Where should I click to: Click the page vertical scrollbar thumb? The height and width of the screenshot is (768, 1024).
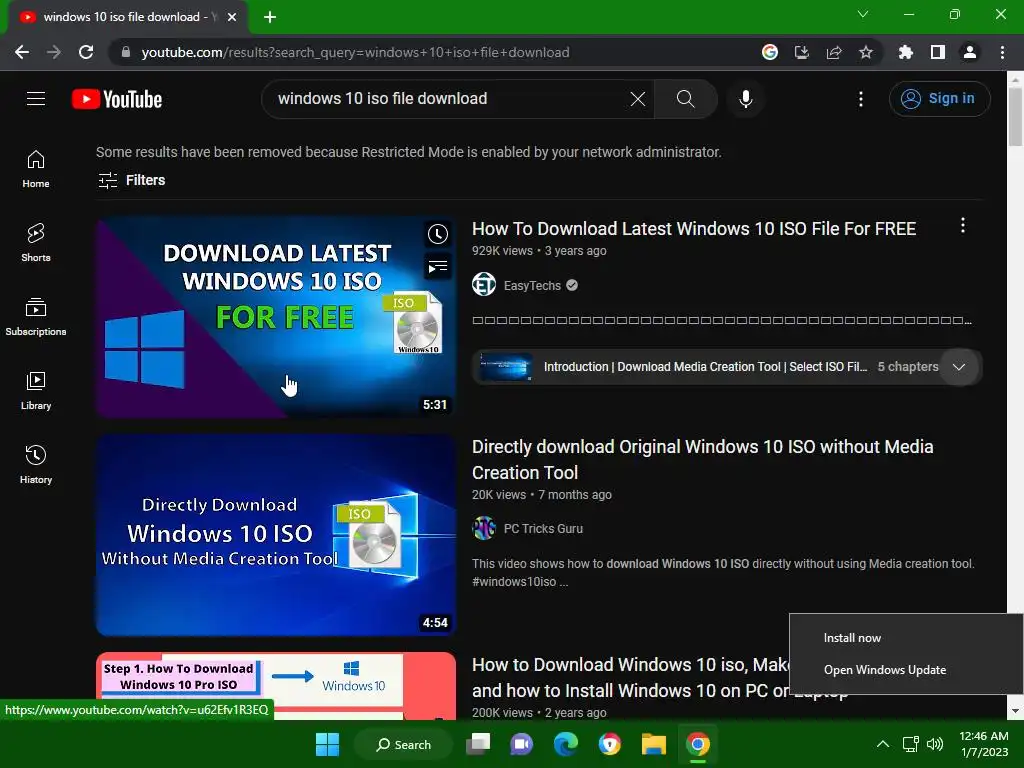point(1015,116)
